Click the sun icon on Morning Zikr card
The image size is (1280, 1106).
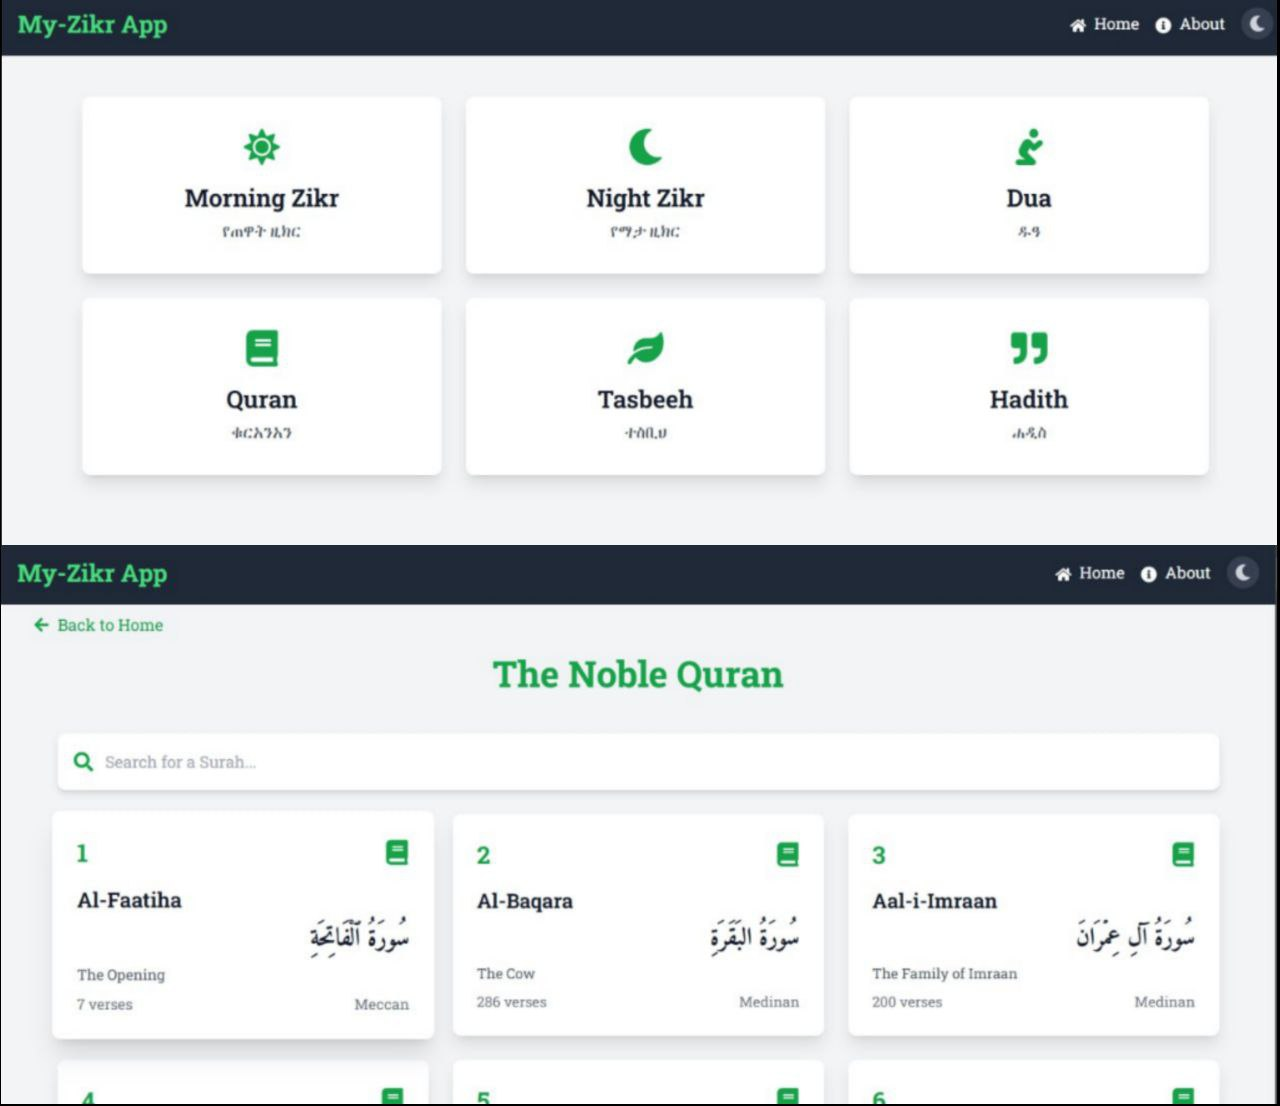pyautogui.click(x=261, y=147)
